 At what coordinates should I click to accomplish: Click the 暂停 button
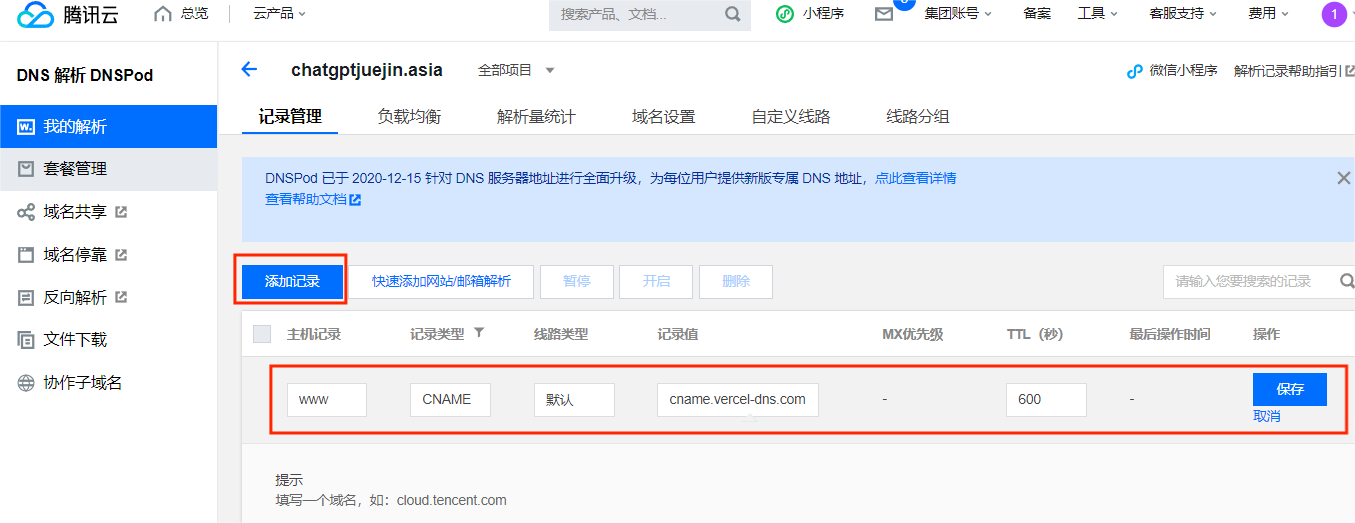[577, 281]
